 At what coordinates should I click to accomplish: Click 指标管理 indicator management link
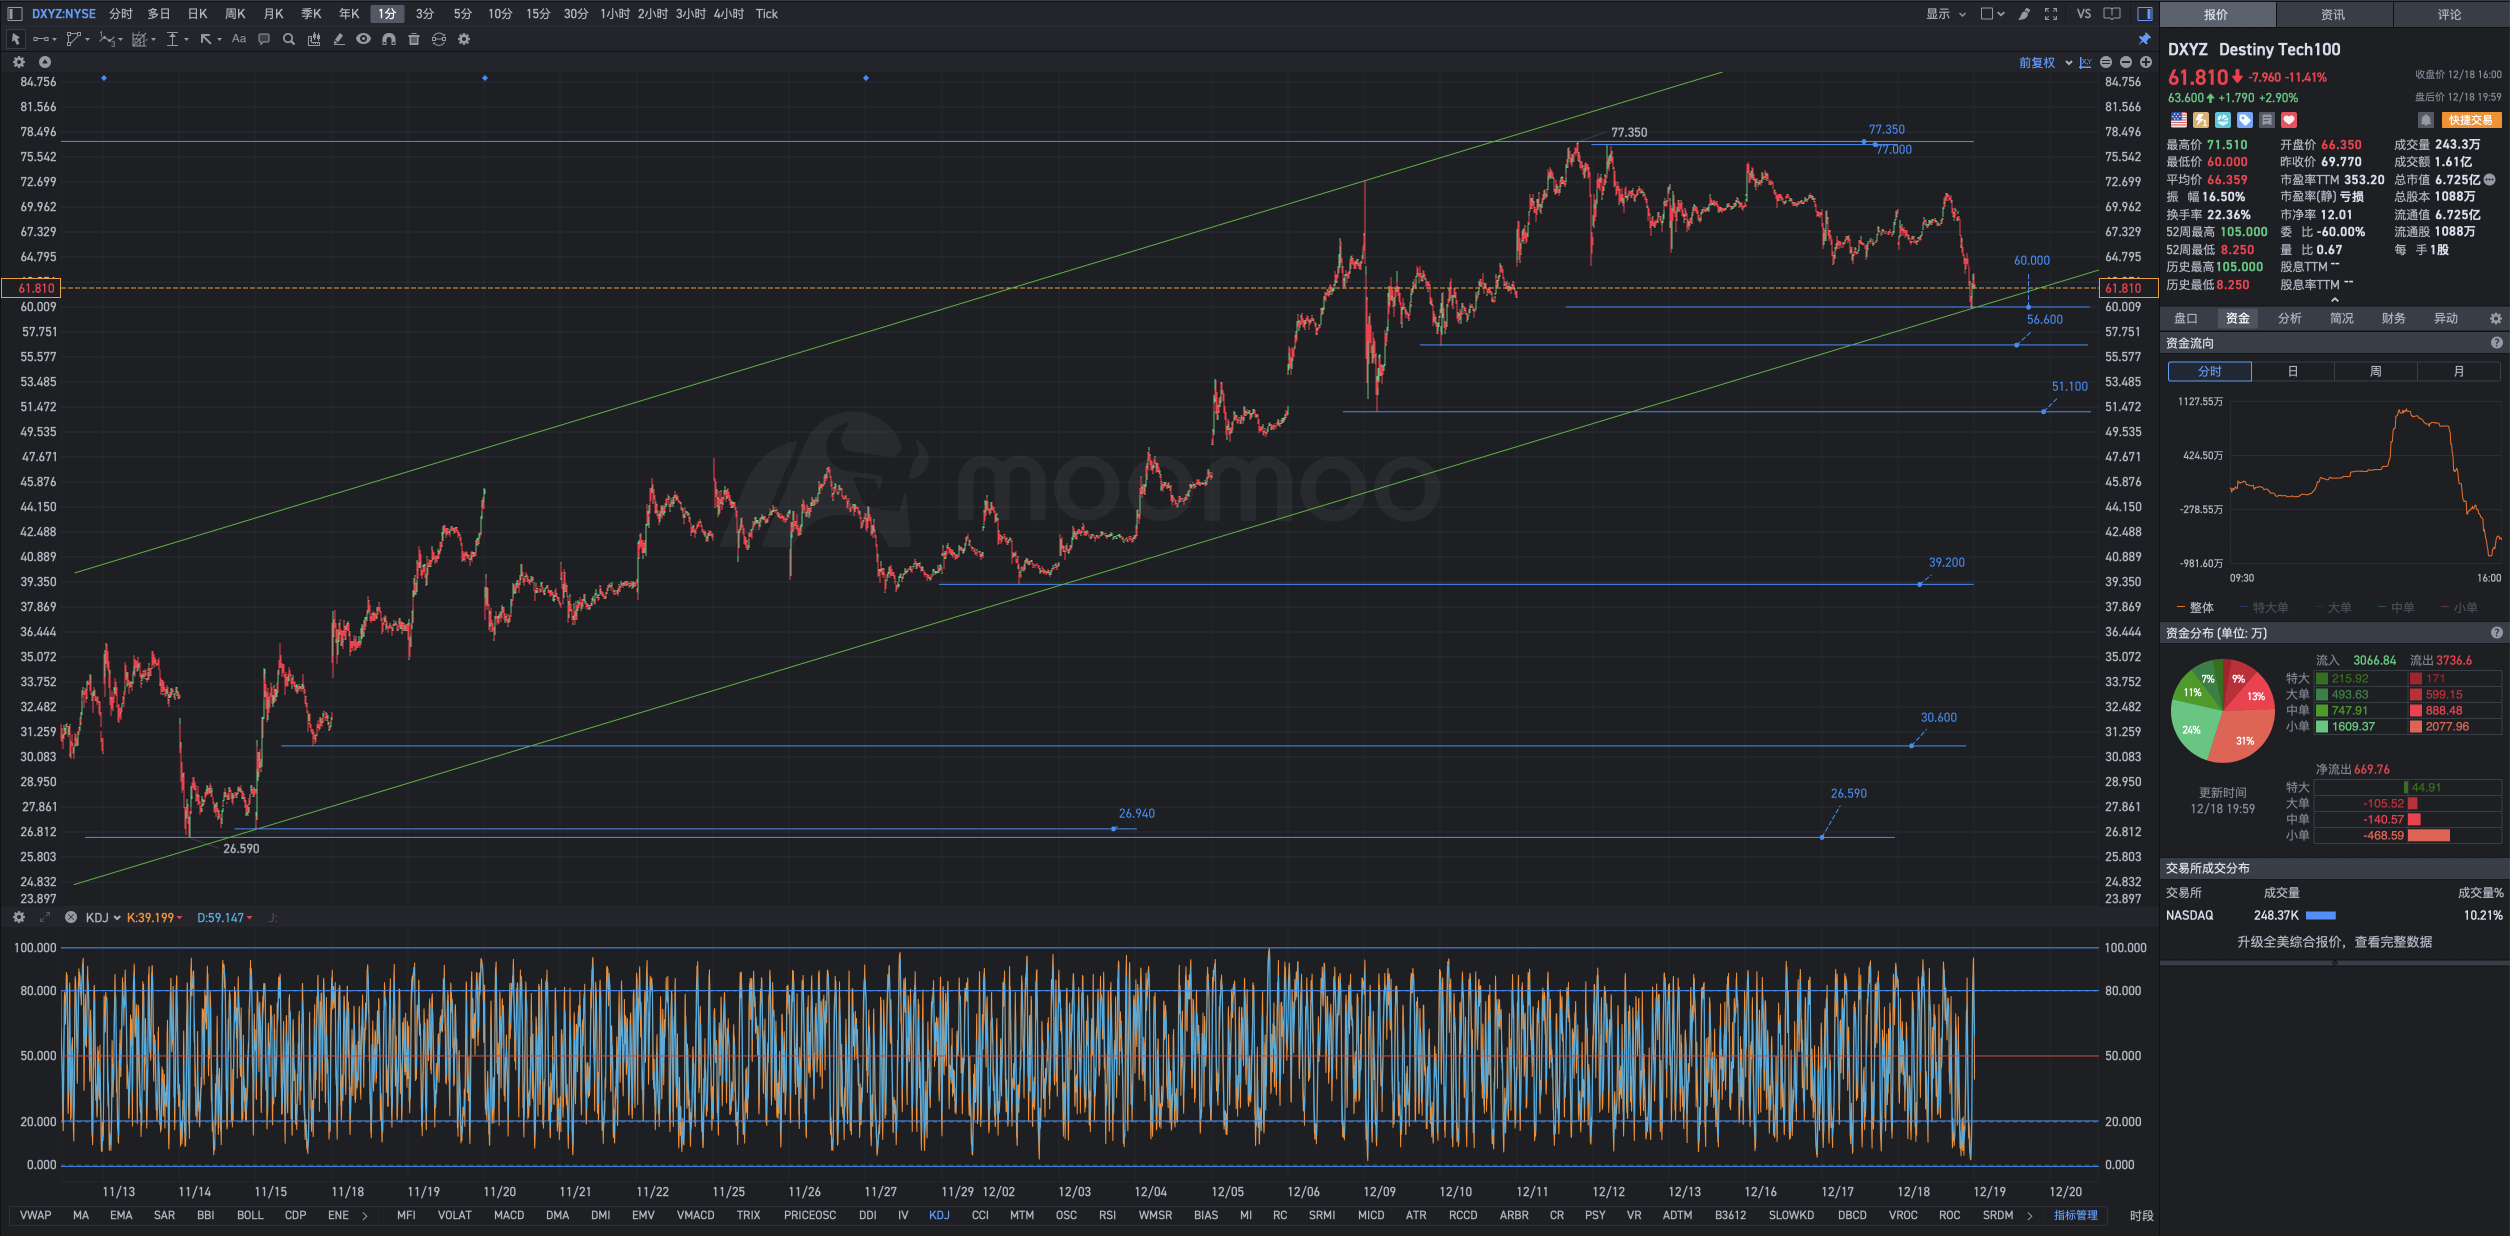[x=2075, y=1215]
